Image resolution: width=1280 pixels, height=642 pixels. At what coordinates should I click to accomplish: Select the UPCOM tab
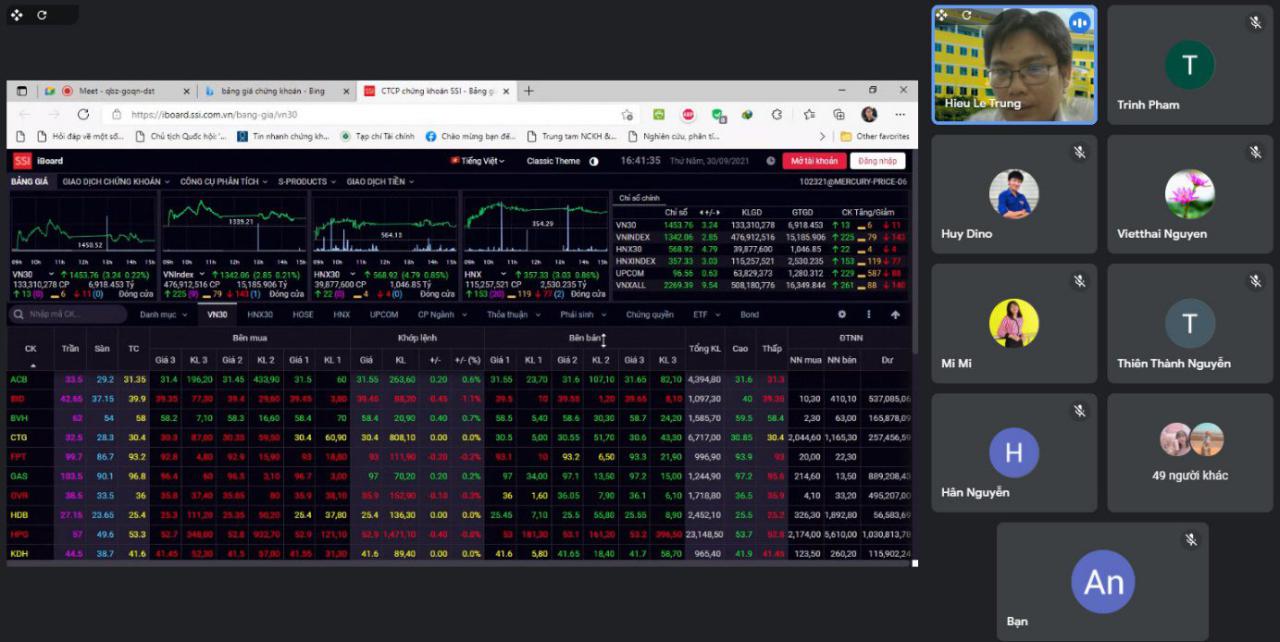[383, 314]
